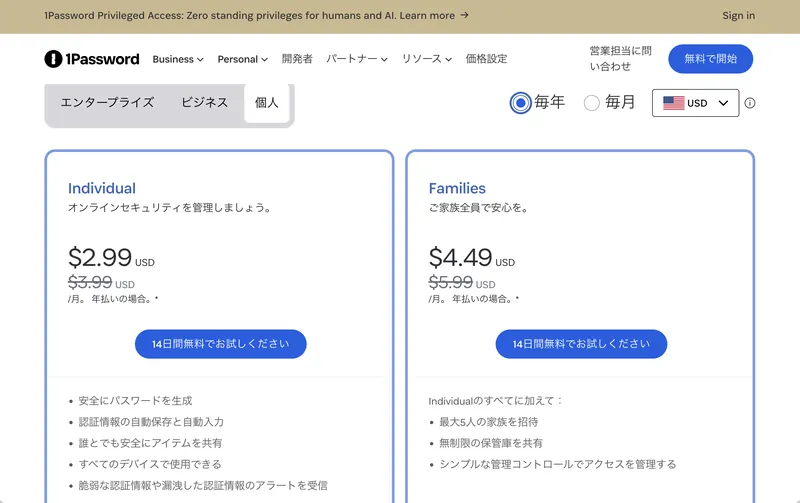800x503 pixels.
Task: Click 最大5人の家族を招待 feature
Action: coord(489,422)
